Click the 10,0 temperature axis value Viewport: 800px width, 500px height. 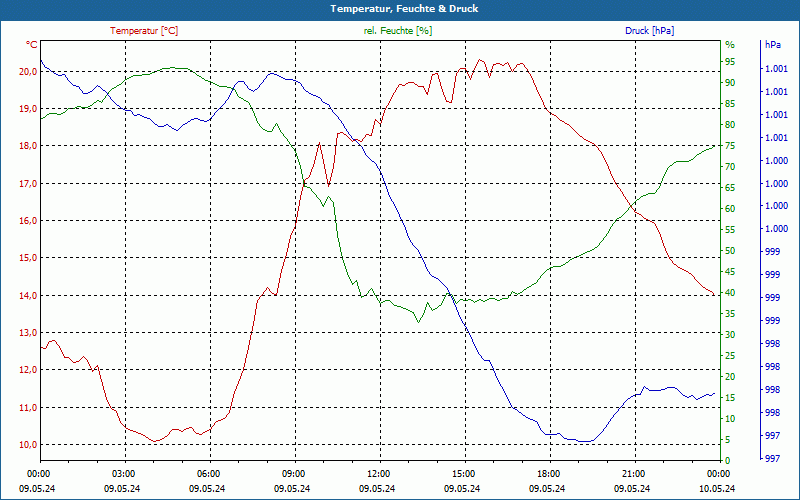click(28, 445)
